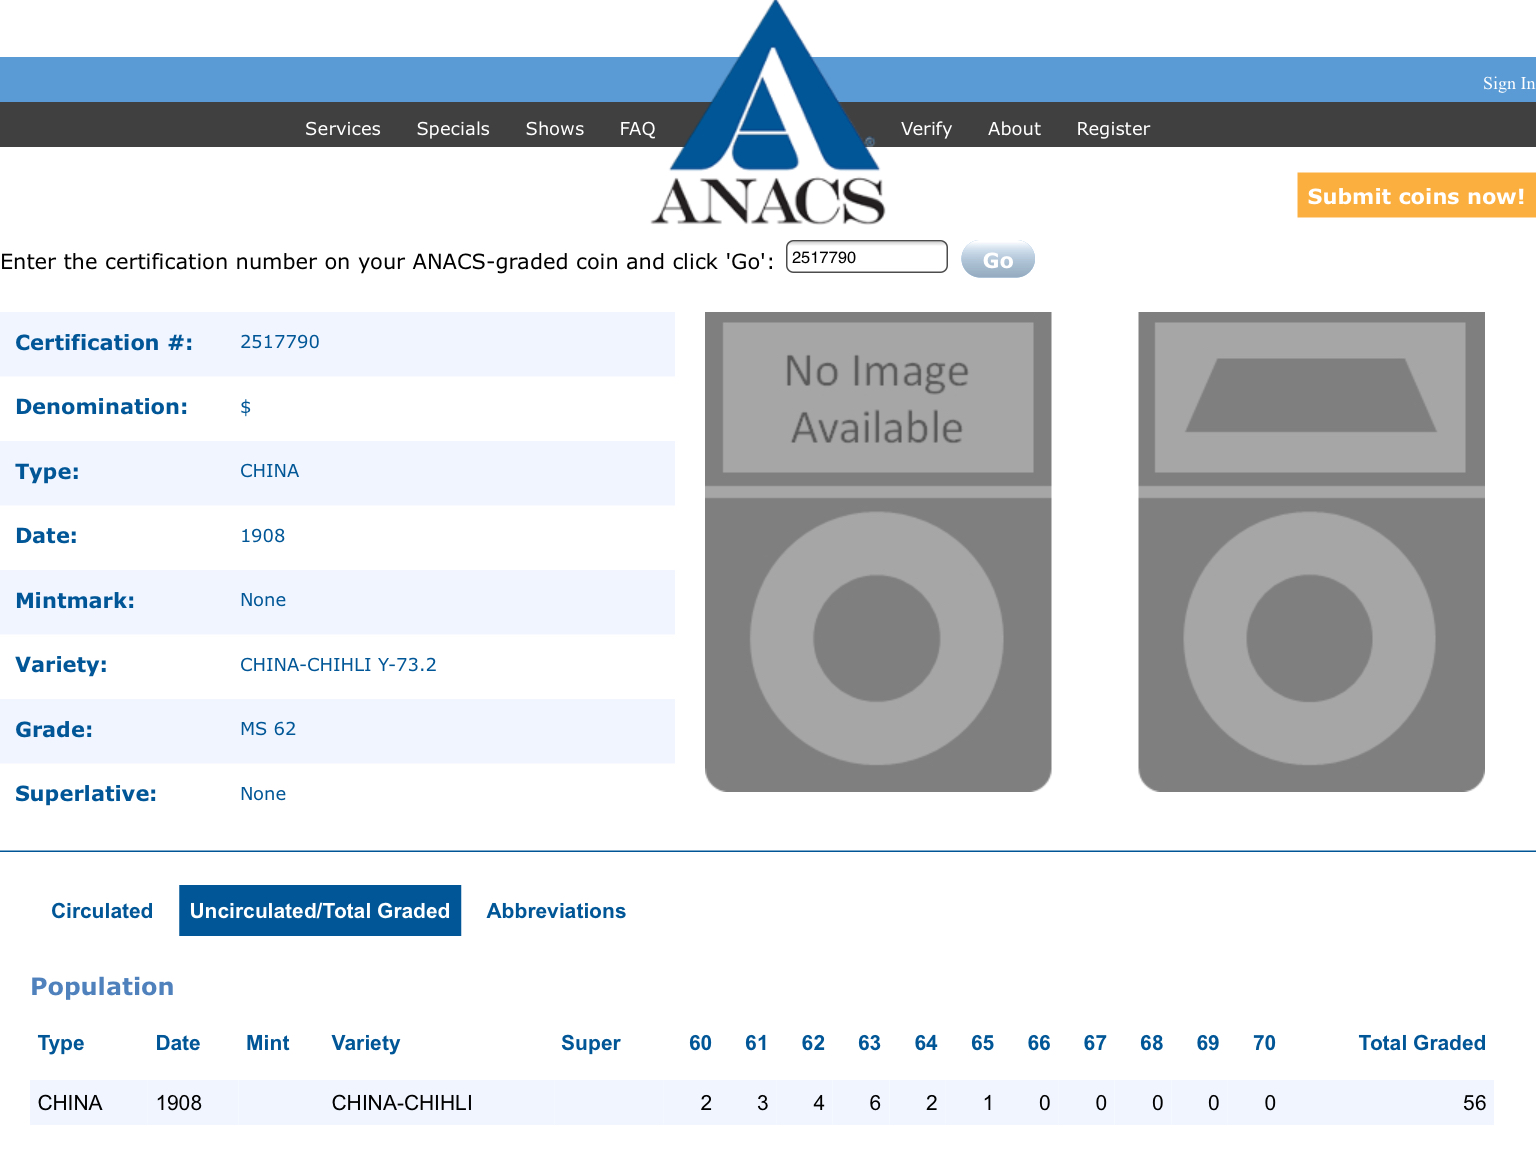Click the Super column header
This screenshot has height=1166, width=1536.
tap(591, 1043)
